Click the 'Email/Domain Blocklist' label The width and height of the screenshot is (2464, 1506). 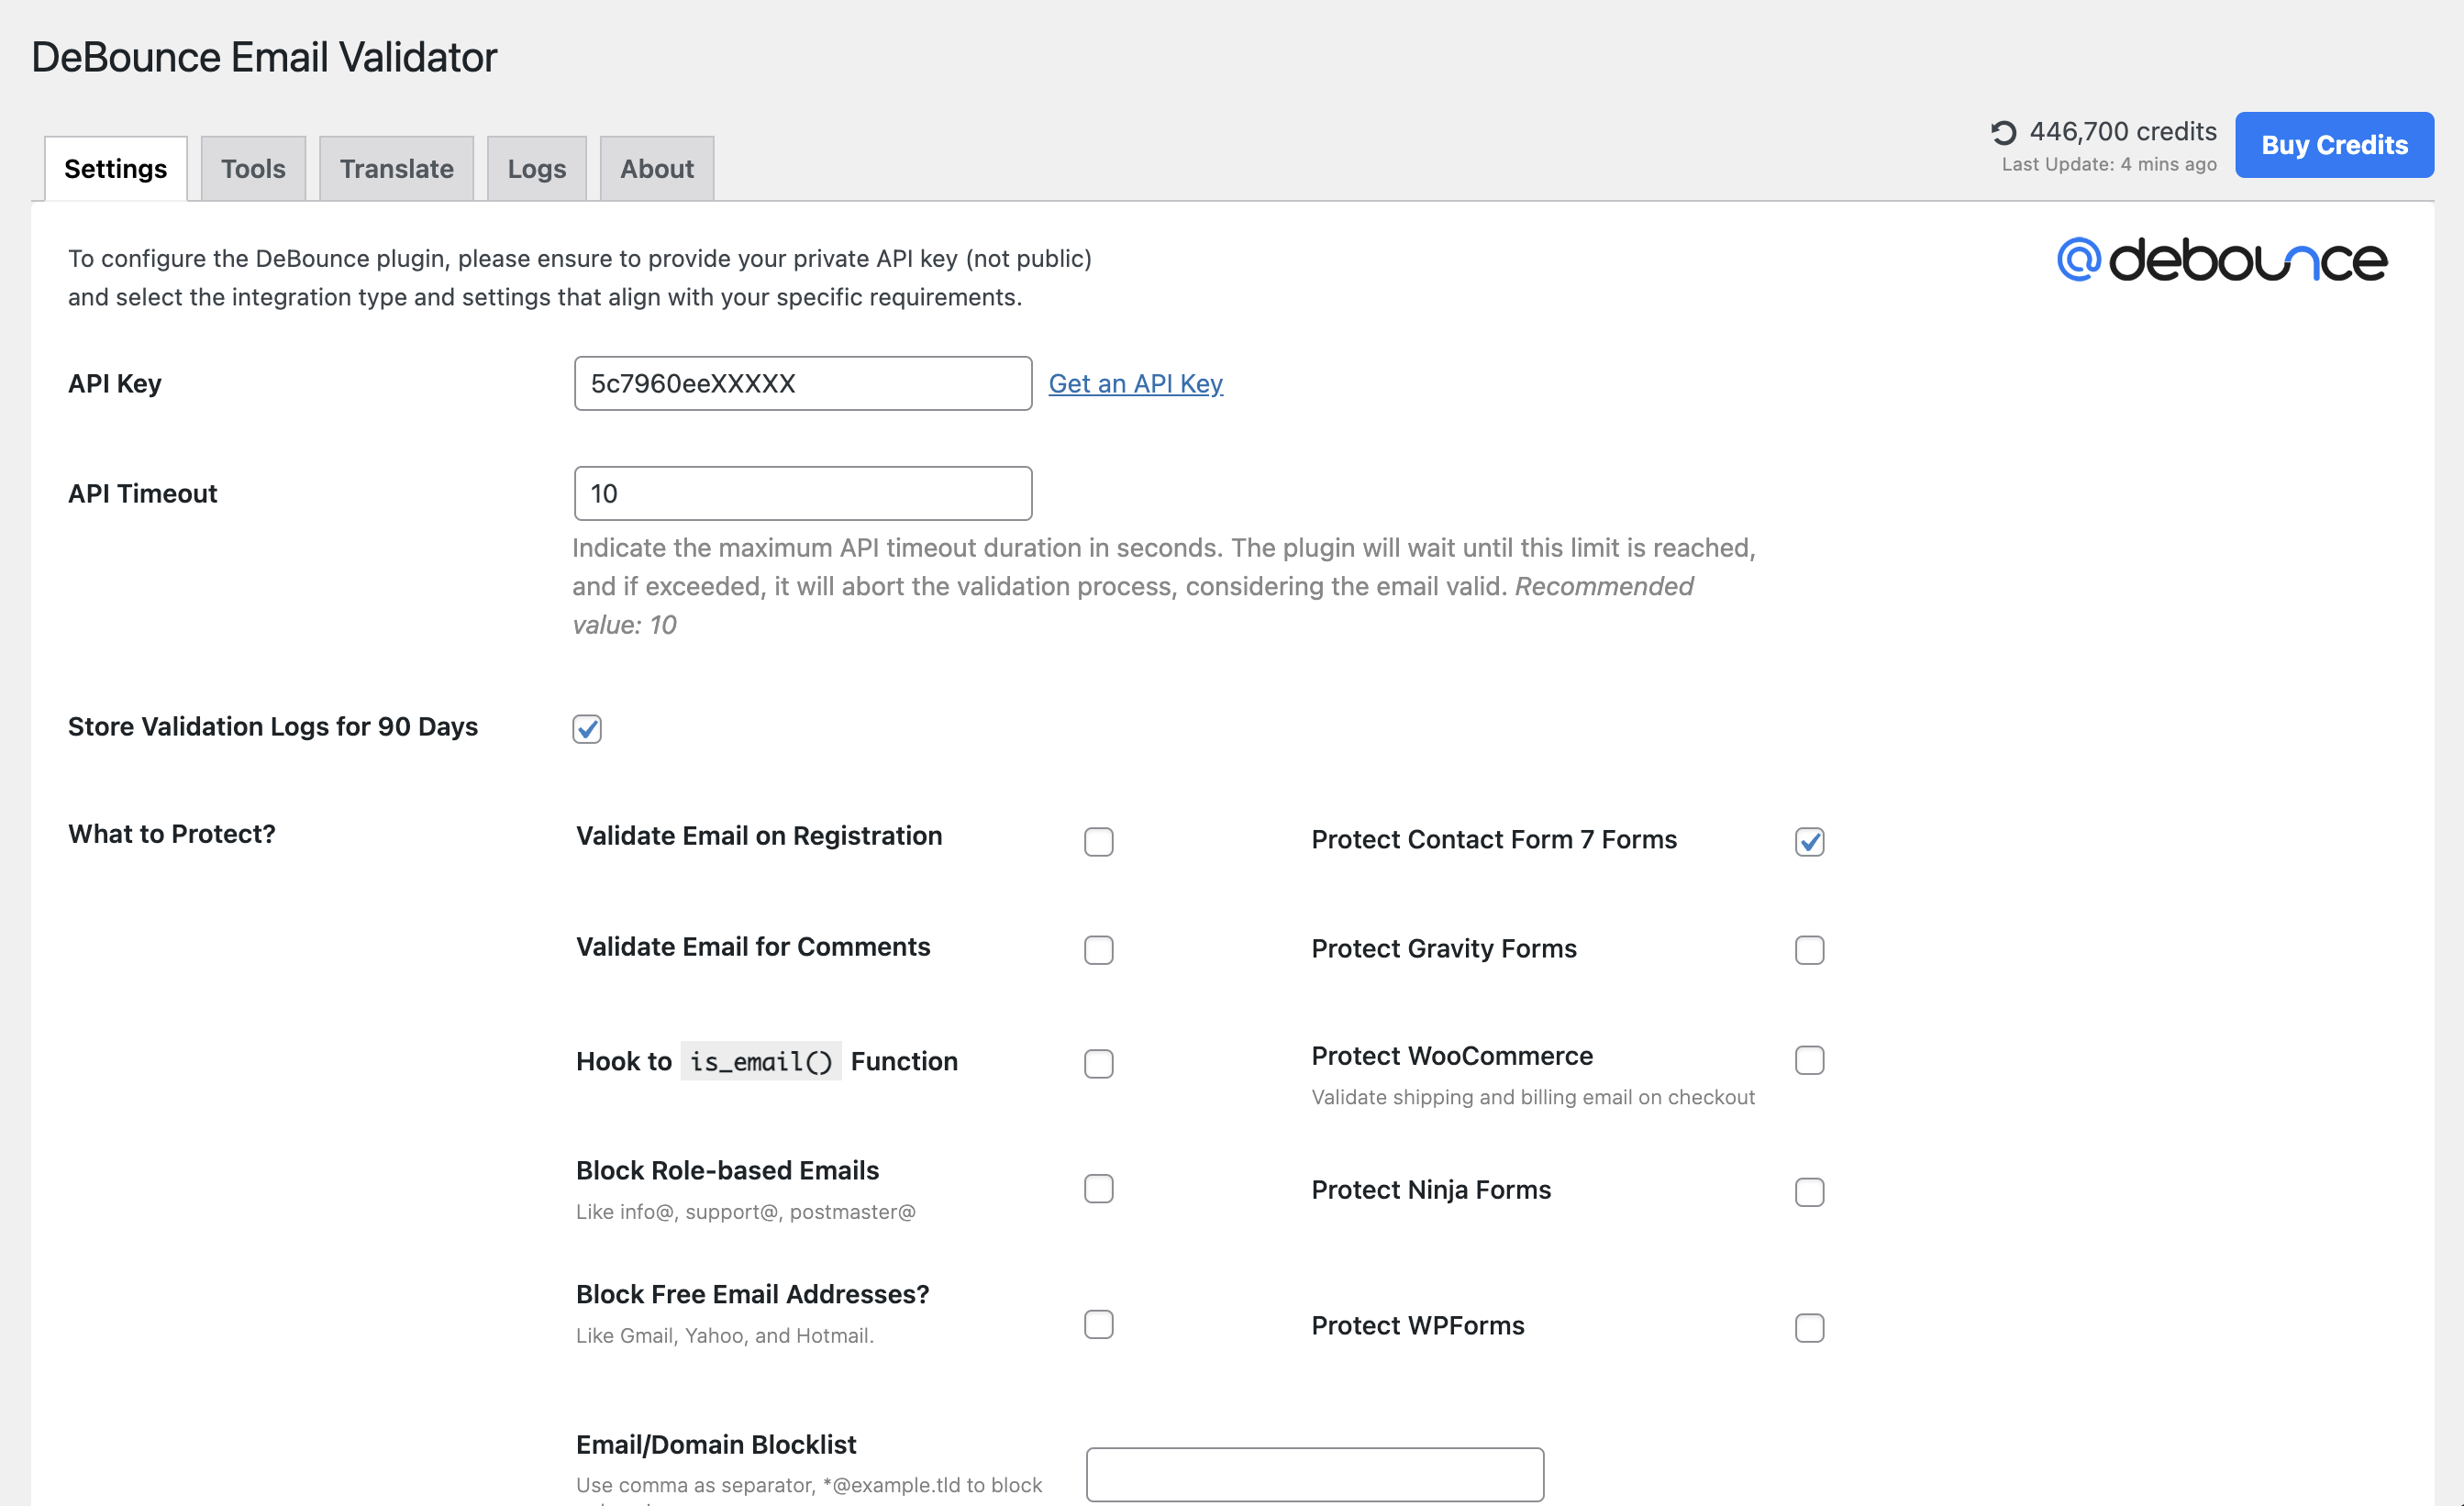coord(716,1445)
